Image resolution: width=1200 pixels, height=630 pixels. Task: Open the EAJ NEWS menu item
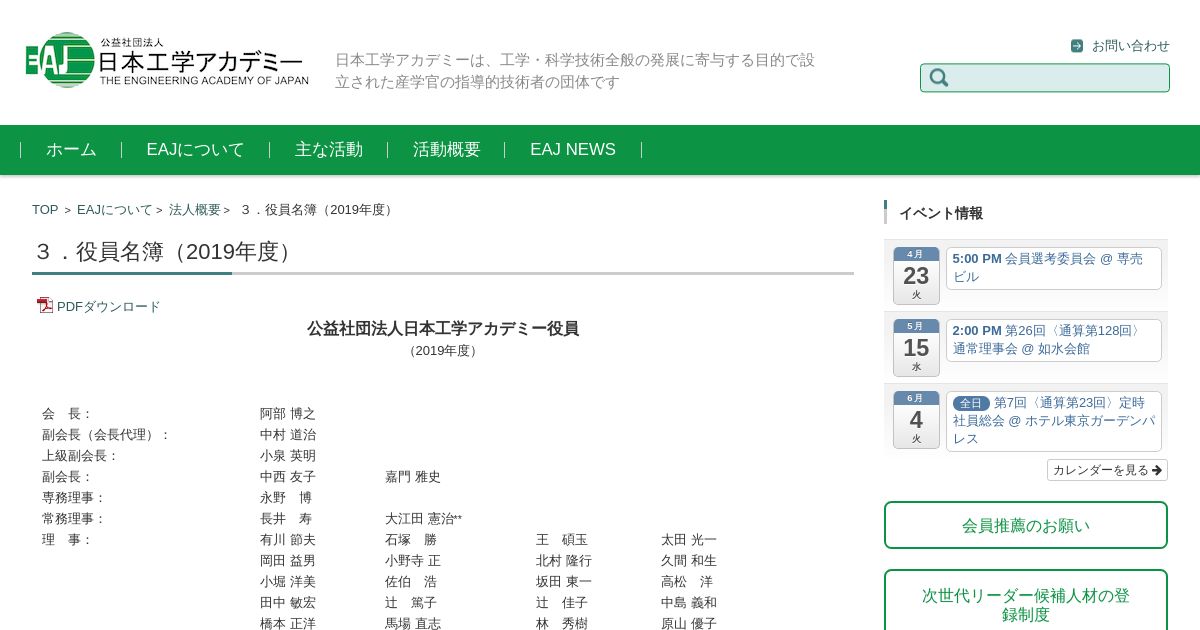point(573,150)
